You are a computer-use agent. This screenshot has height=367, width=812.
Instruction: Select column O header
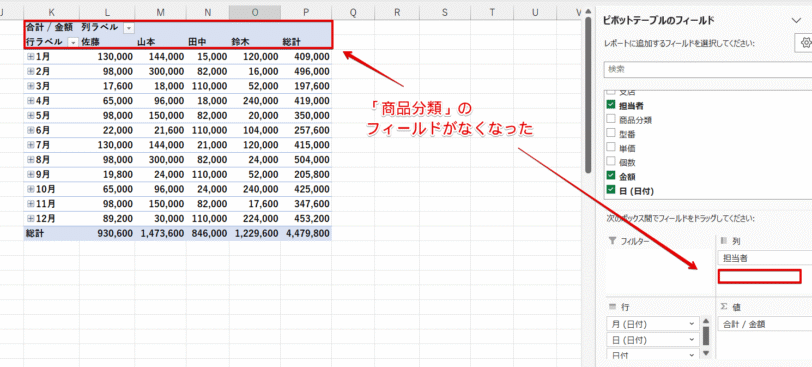coord(254,13)
